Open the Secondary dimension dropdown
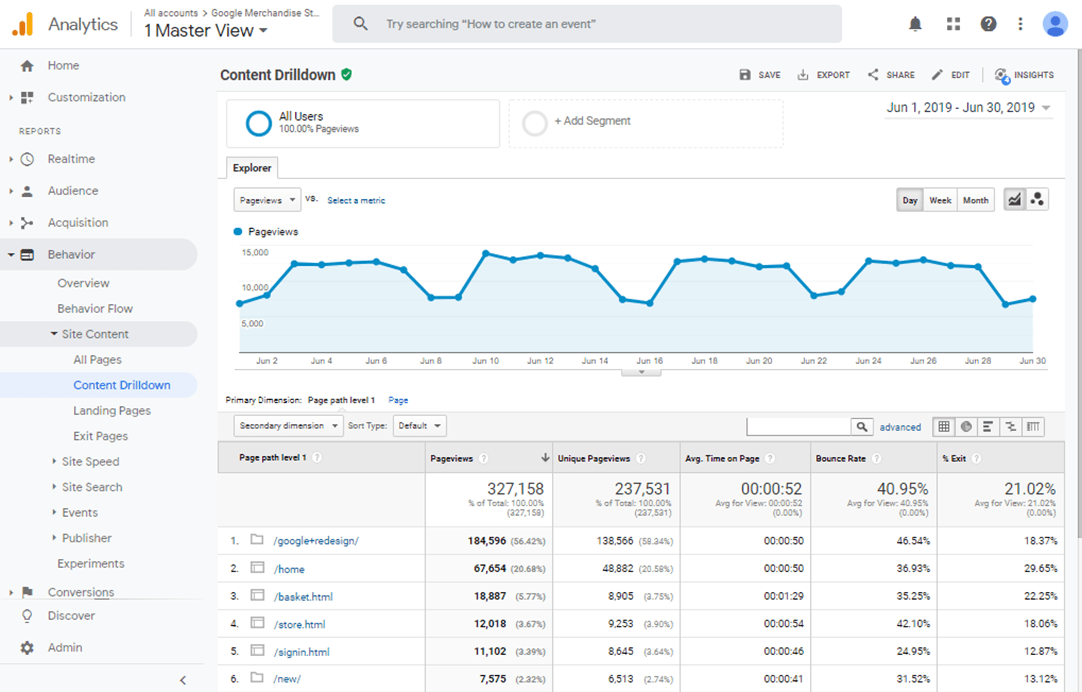The width and height of the screenshot is (1082, 692). (288, 426)
